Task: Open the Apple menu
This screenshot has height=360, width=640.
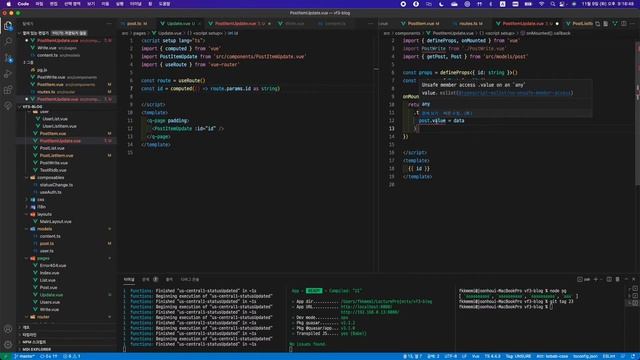Action: (x=9, y=4)
